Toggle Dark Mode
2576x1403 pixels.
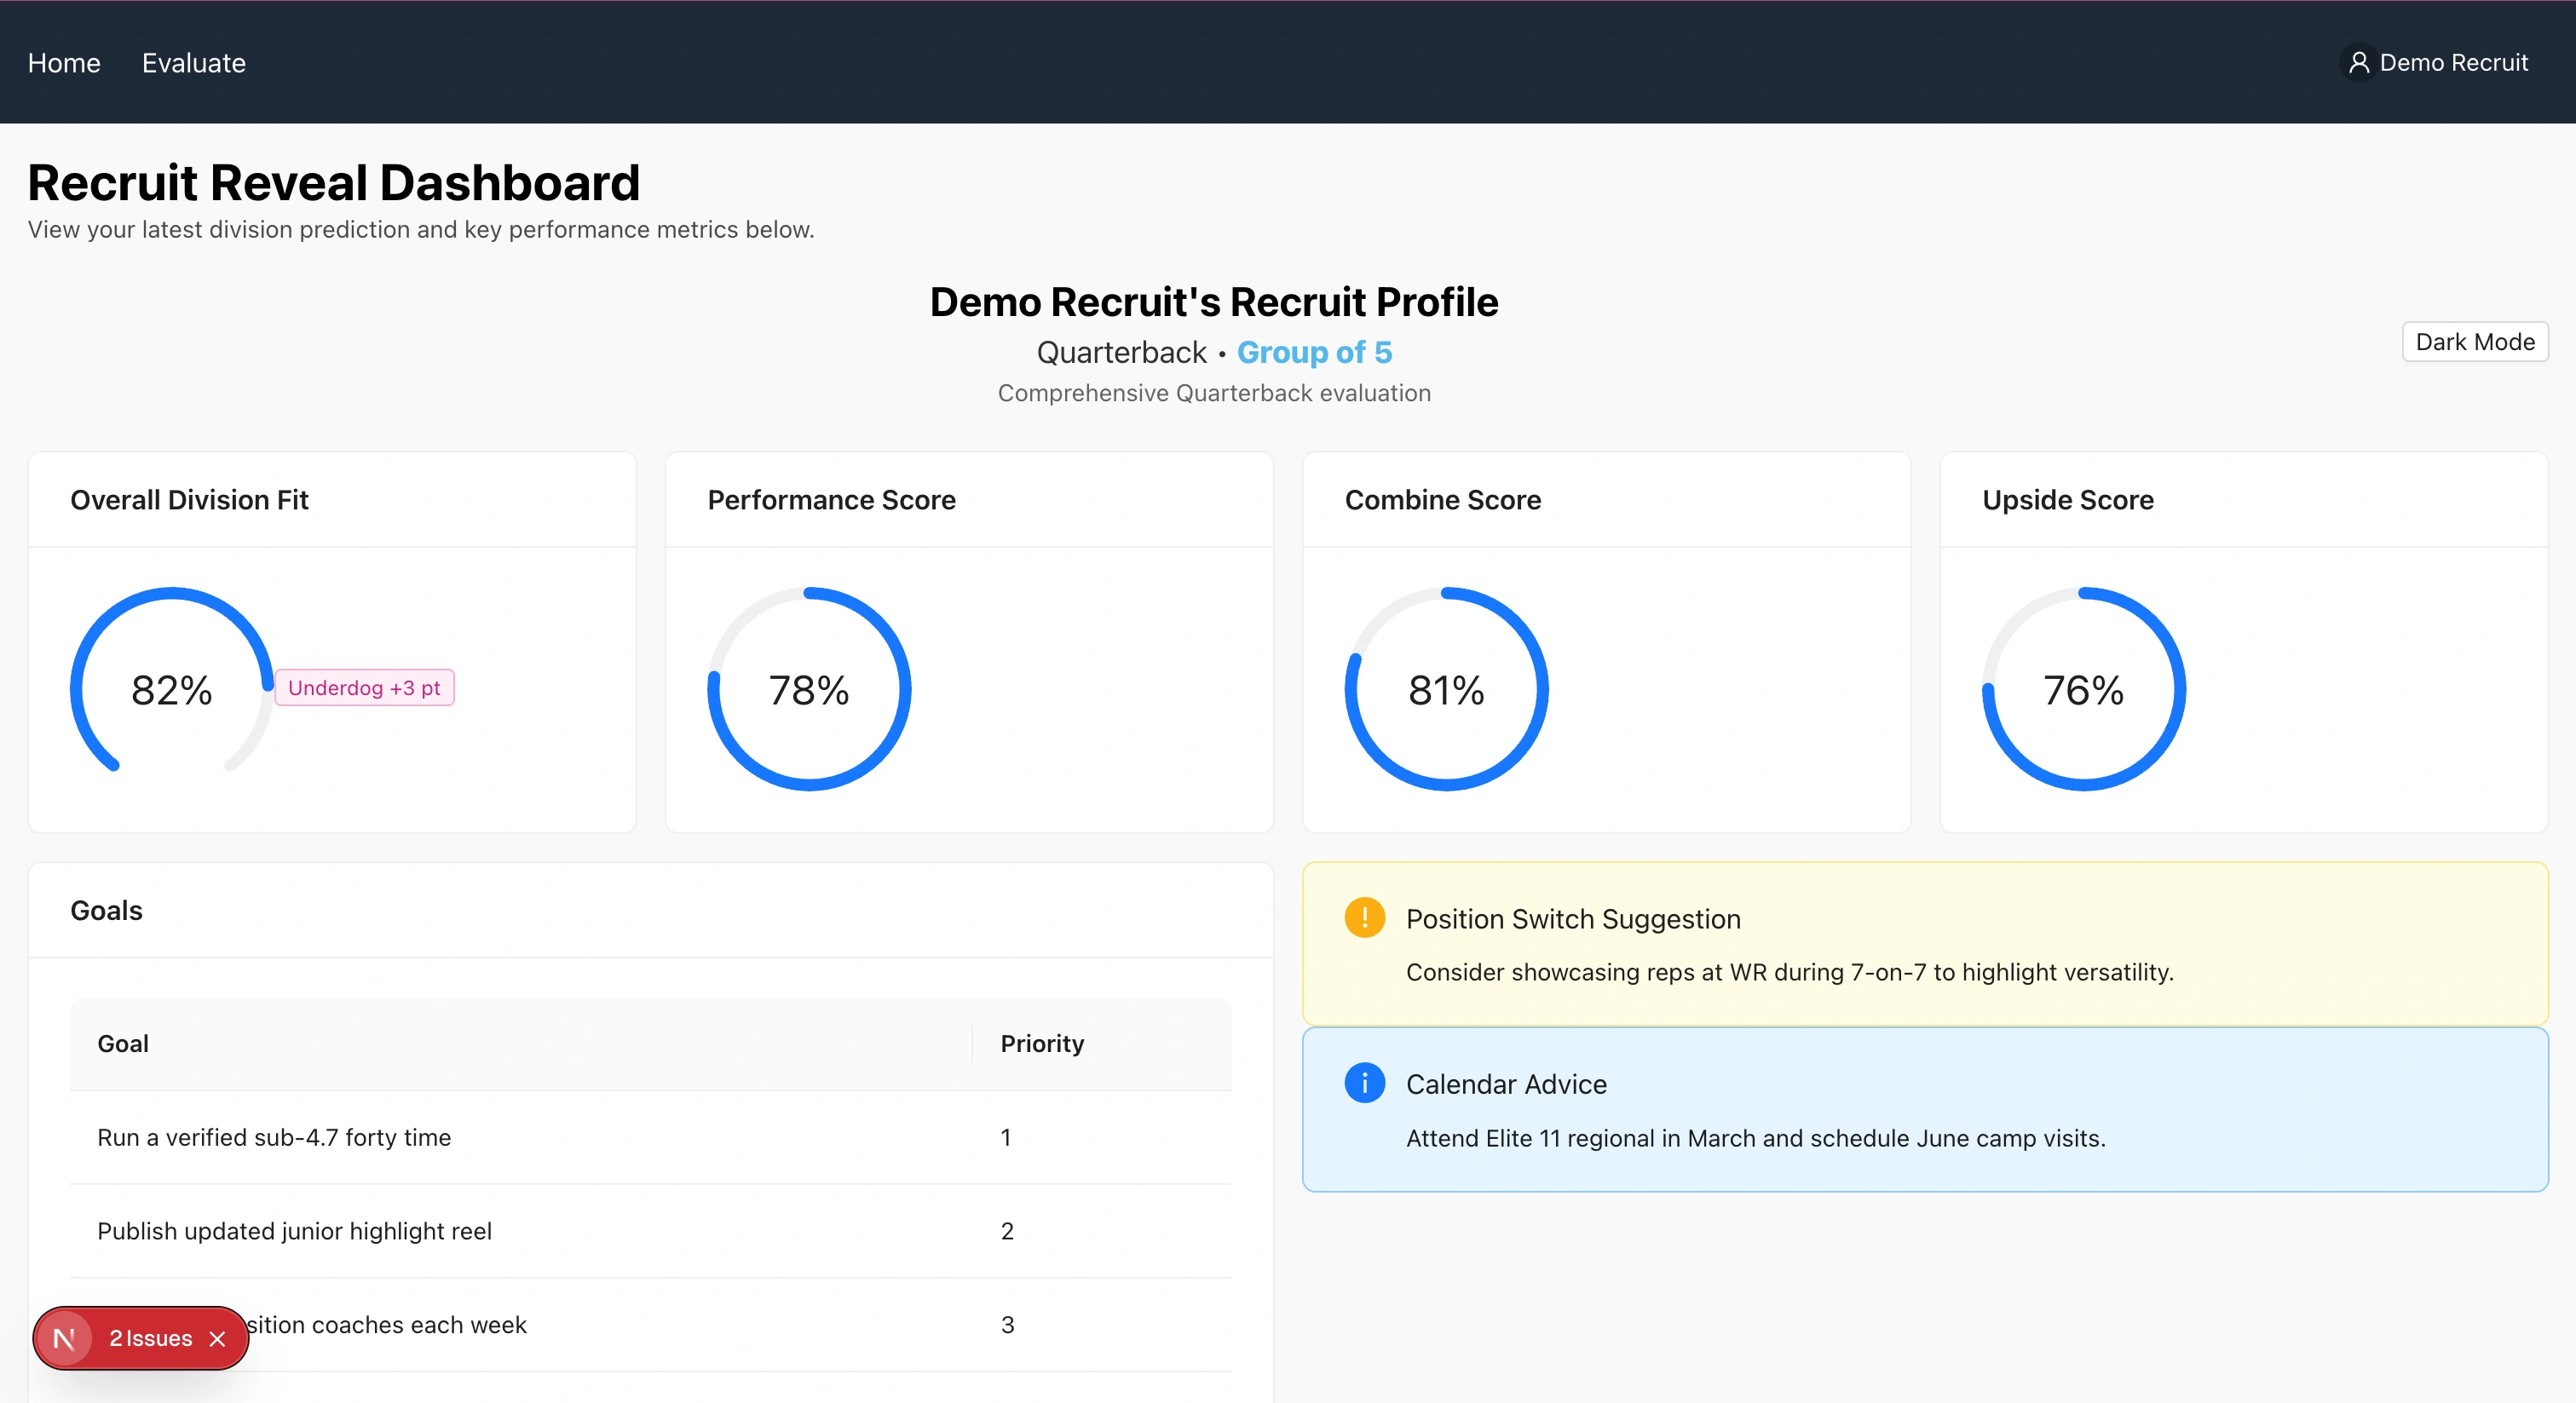(x=2474, y=342)
